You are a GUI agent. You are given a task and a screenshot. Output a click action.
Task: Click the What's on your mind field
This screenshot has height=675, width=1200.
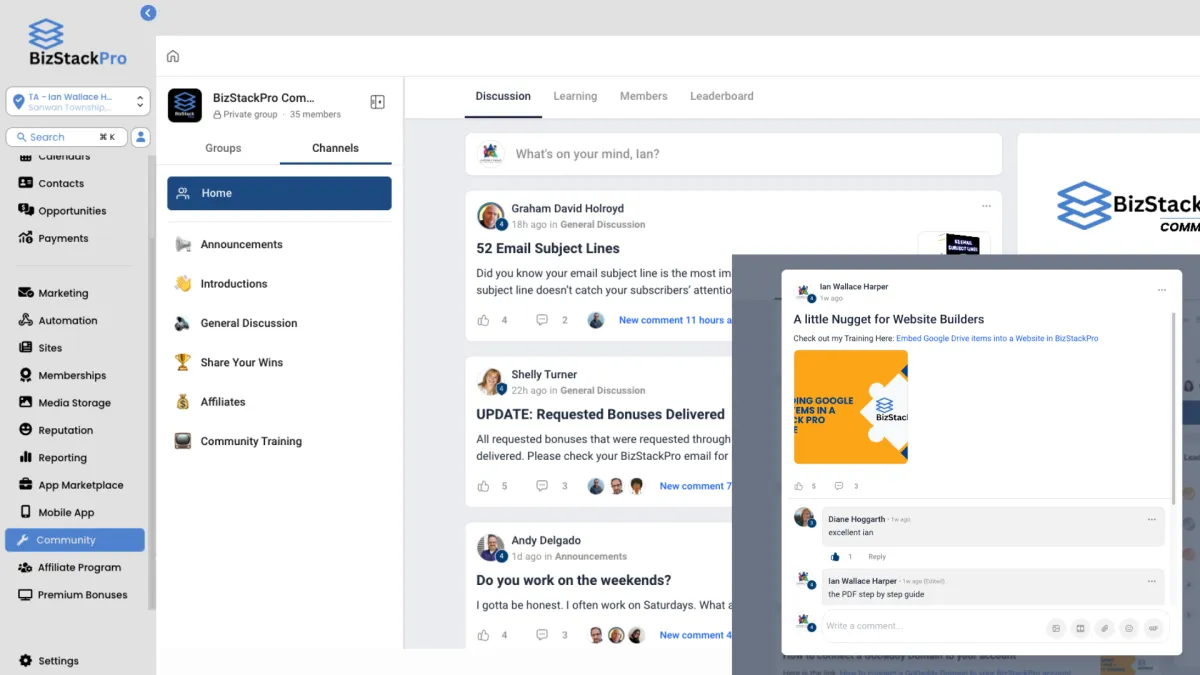click(x=733, y=154)
